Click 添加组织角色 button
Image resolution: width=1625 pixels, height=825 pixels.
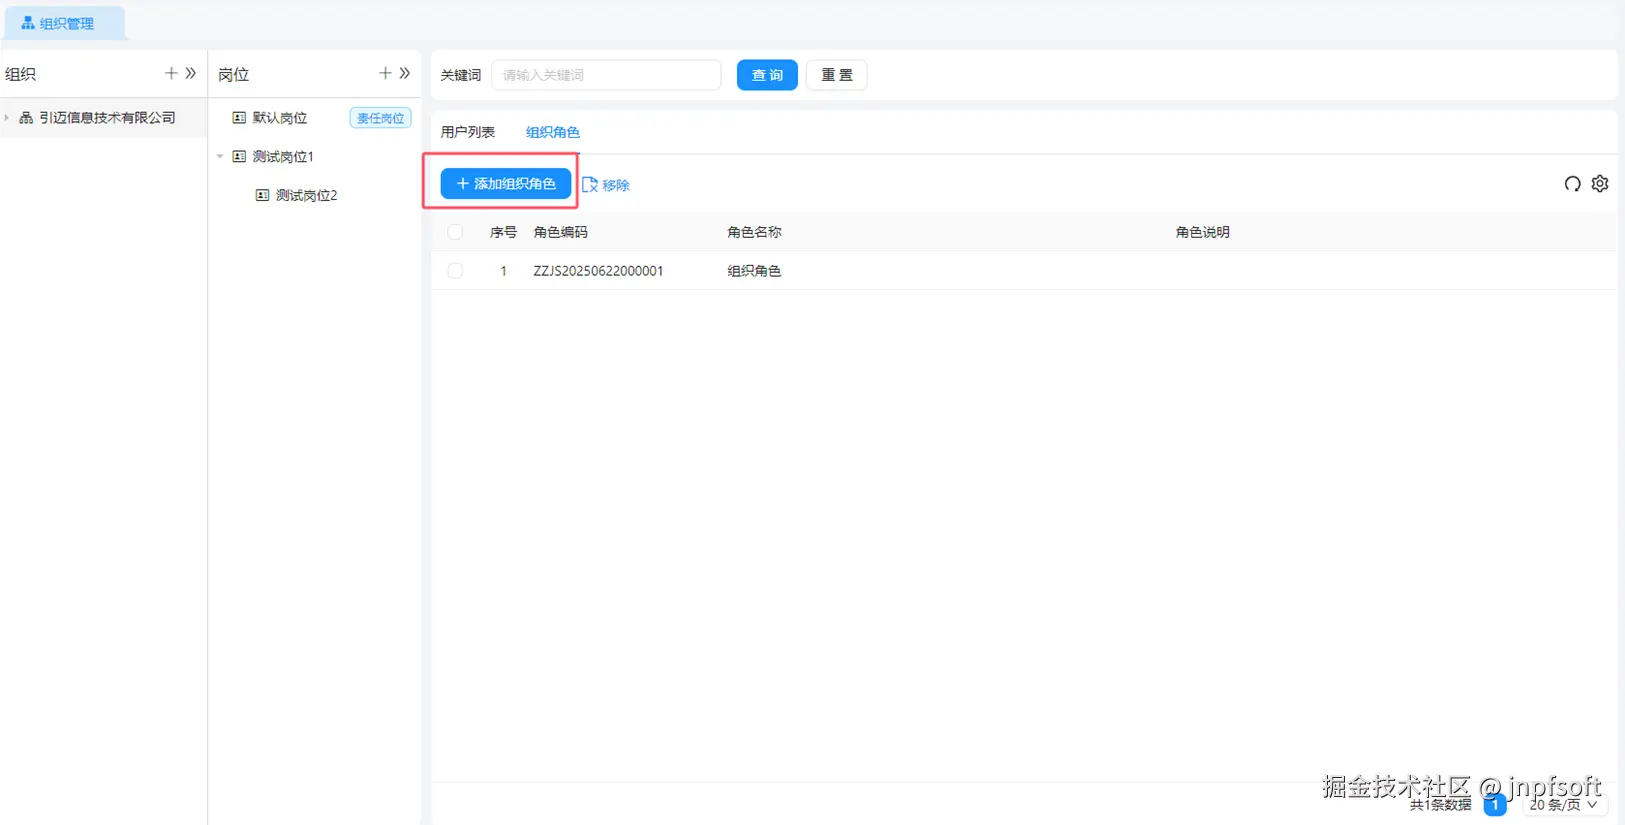coord(506,184)
